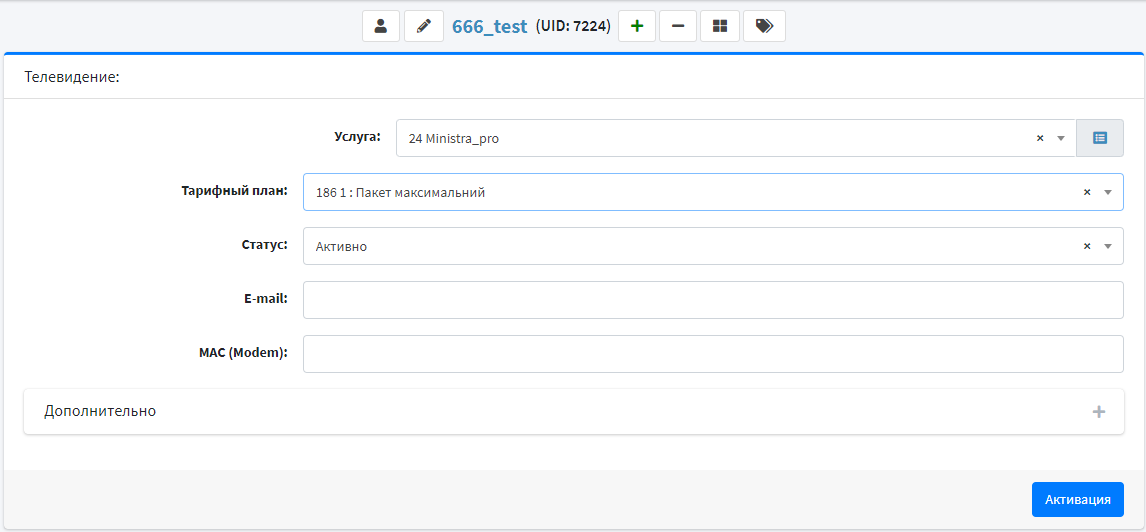1146x532 pixels.
Task: Click into the MAC (Modem) field
Action: click(712, 354)
